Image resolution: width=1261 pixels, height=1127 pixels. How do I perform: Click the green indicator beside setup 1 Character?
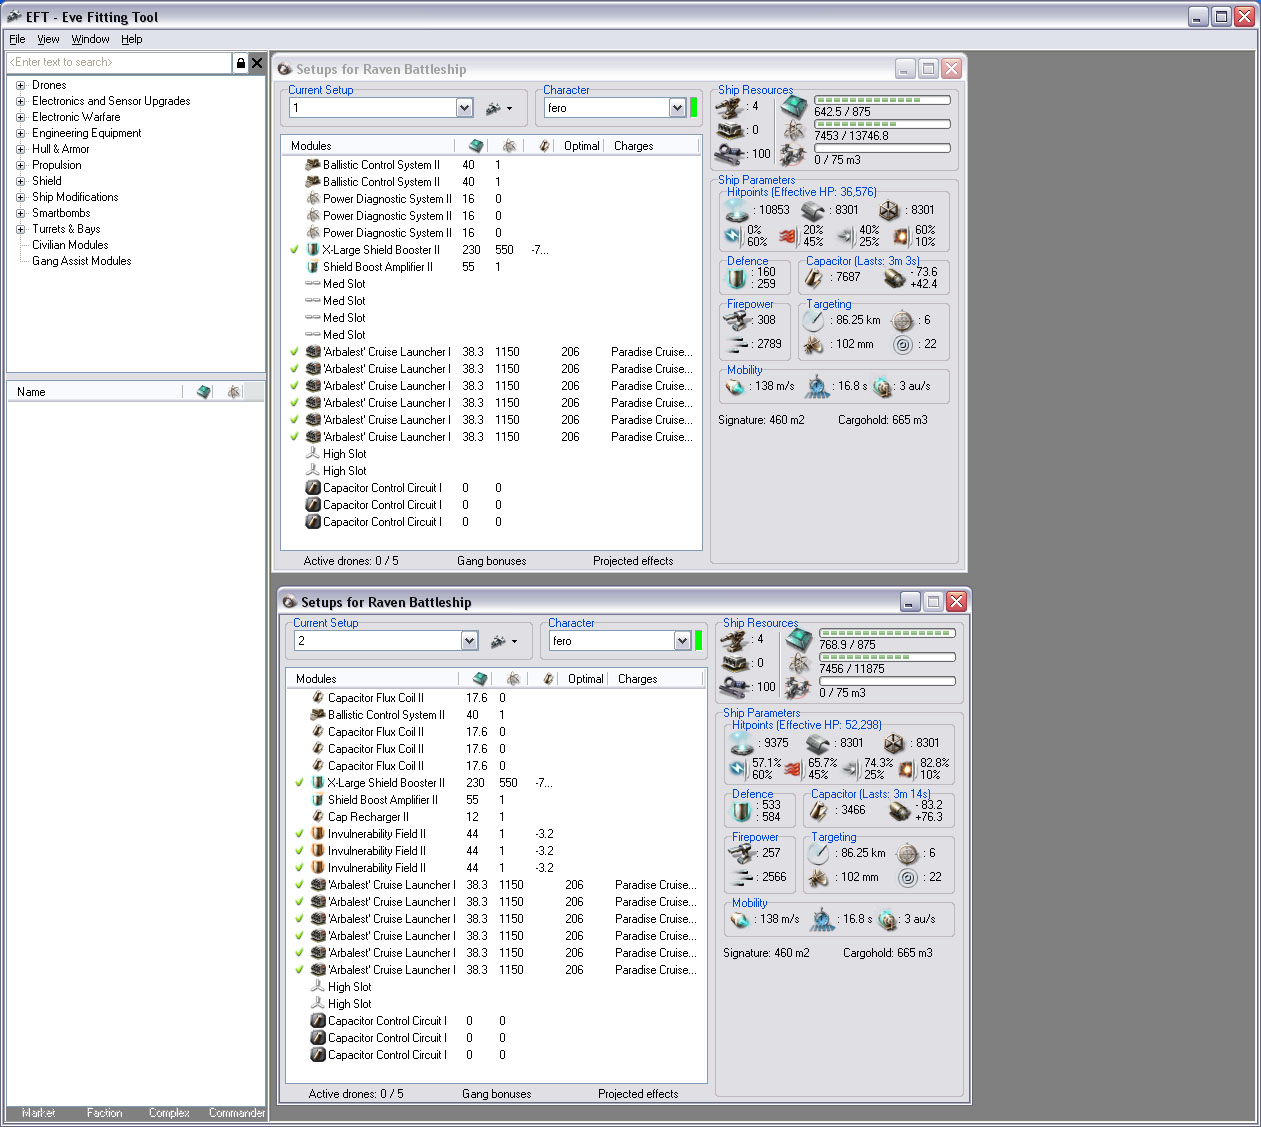694,108
